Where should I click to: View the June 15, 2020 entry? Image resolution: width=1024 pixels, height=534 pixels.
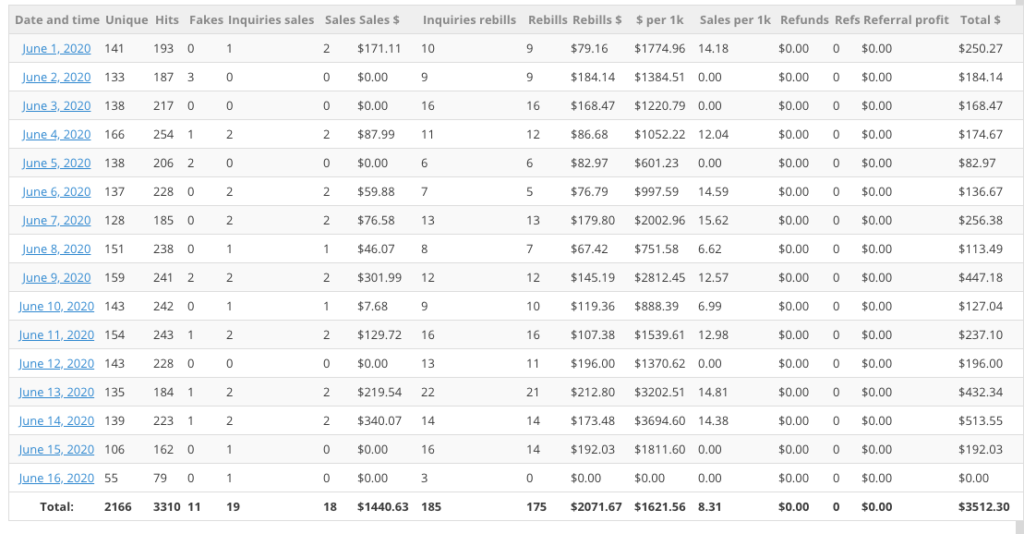point(56,450)
